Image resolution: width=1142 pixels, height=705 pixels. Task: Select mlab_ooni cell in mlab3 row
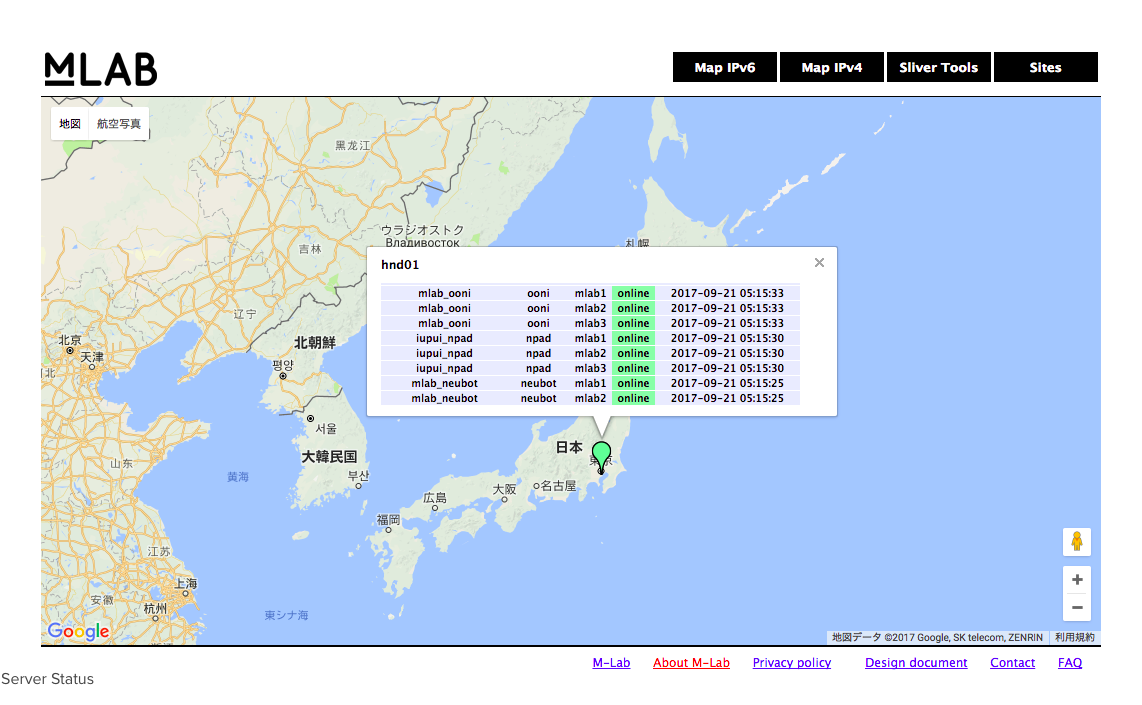pos(444,323)
